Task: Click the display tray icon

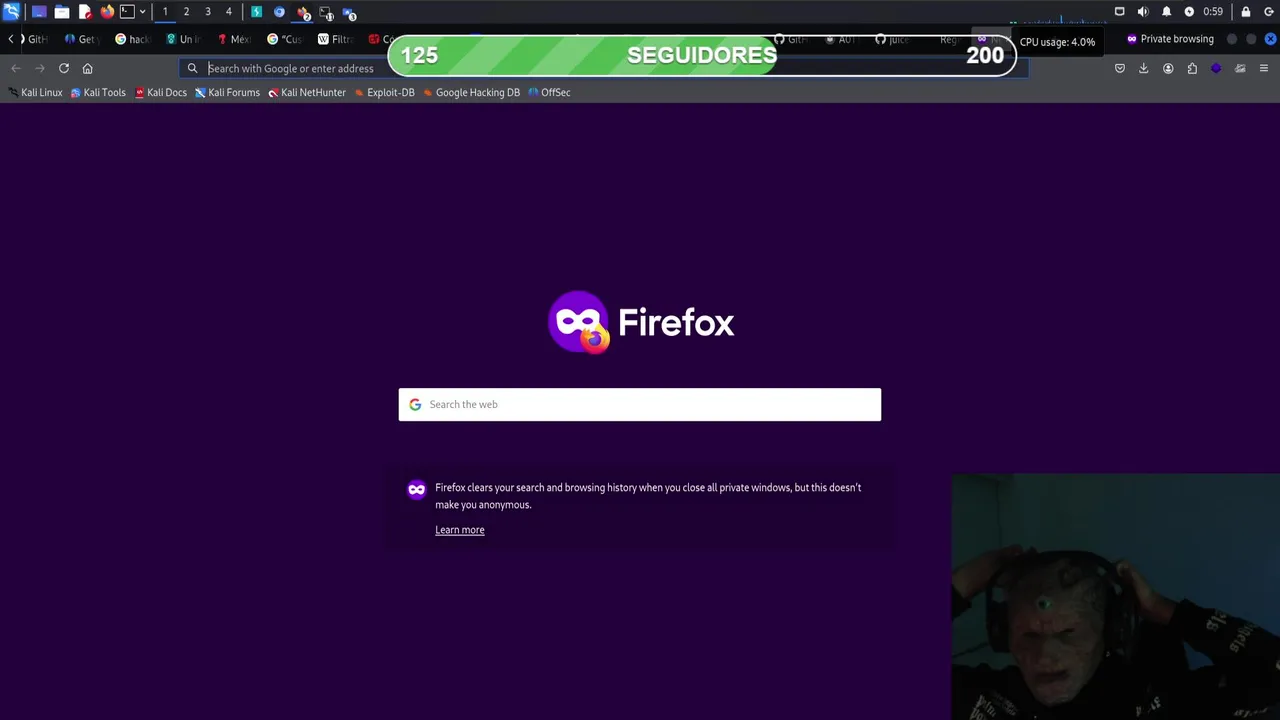Action: pyautogui.click(x=1120, y=12)
